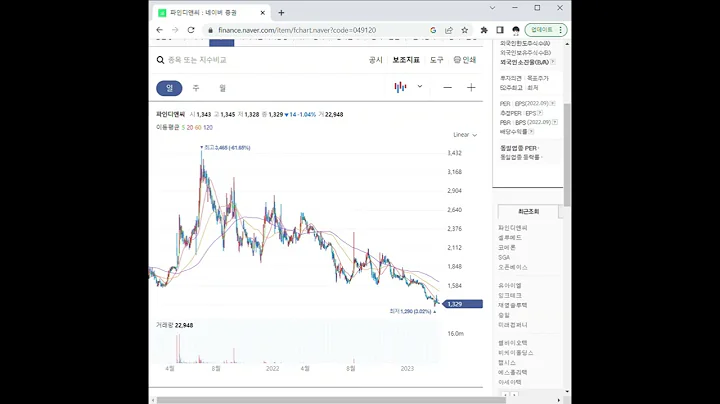Viewport: 720px width, 404px height.
Task: Click the highlighted blue tab above chart
Action: pos(222,42)
